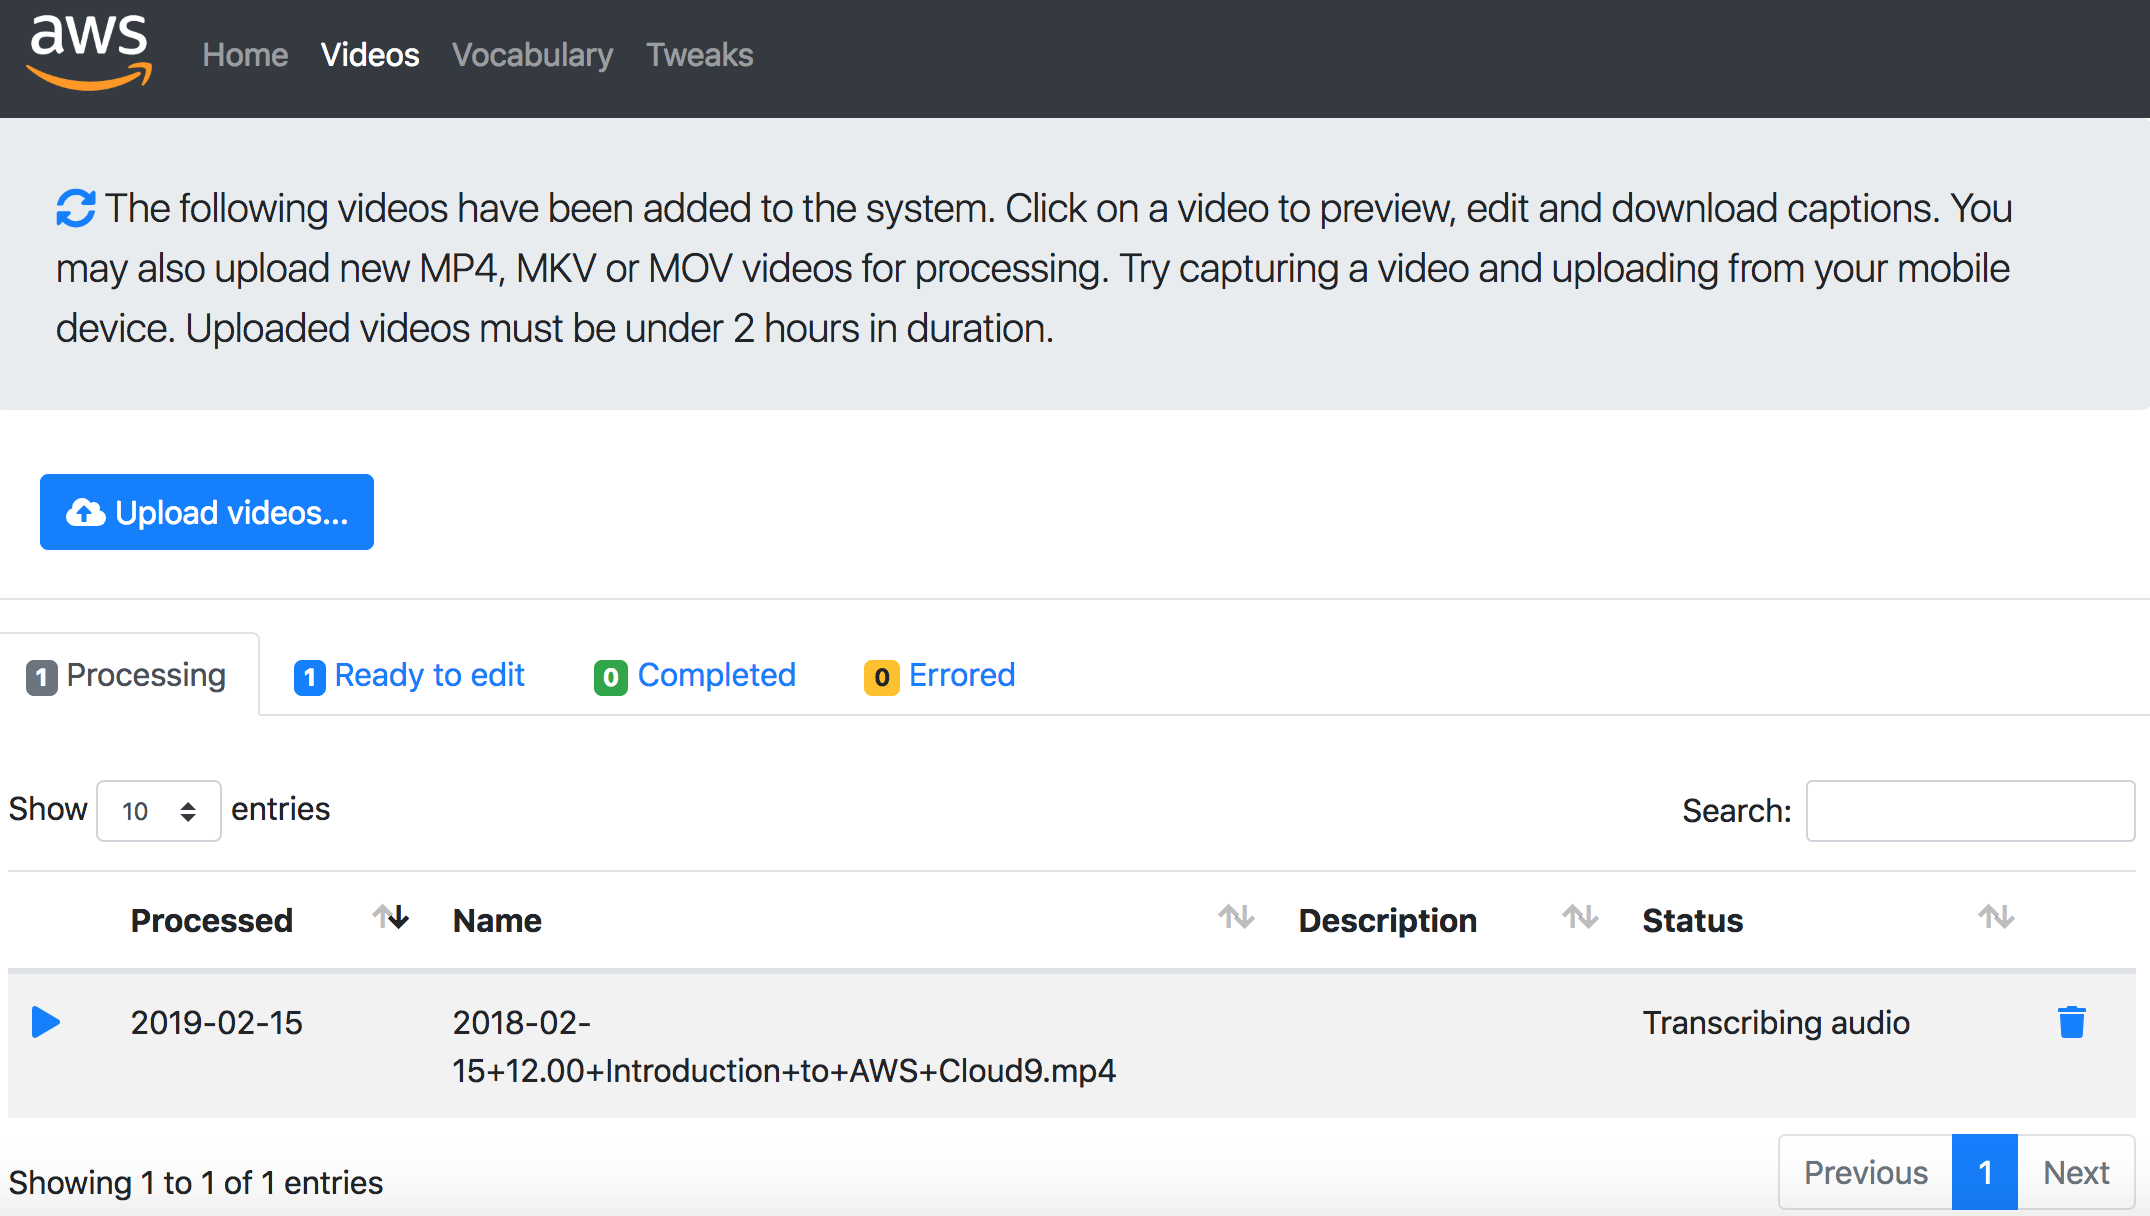The image size is (2150, 1216).
Task: Click the AWS logo
Action: point(89,54)
